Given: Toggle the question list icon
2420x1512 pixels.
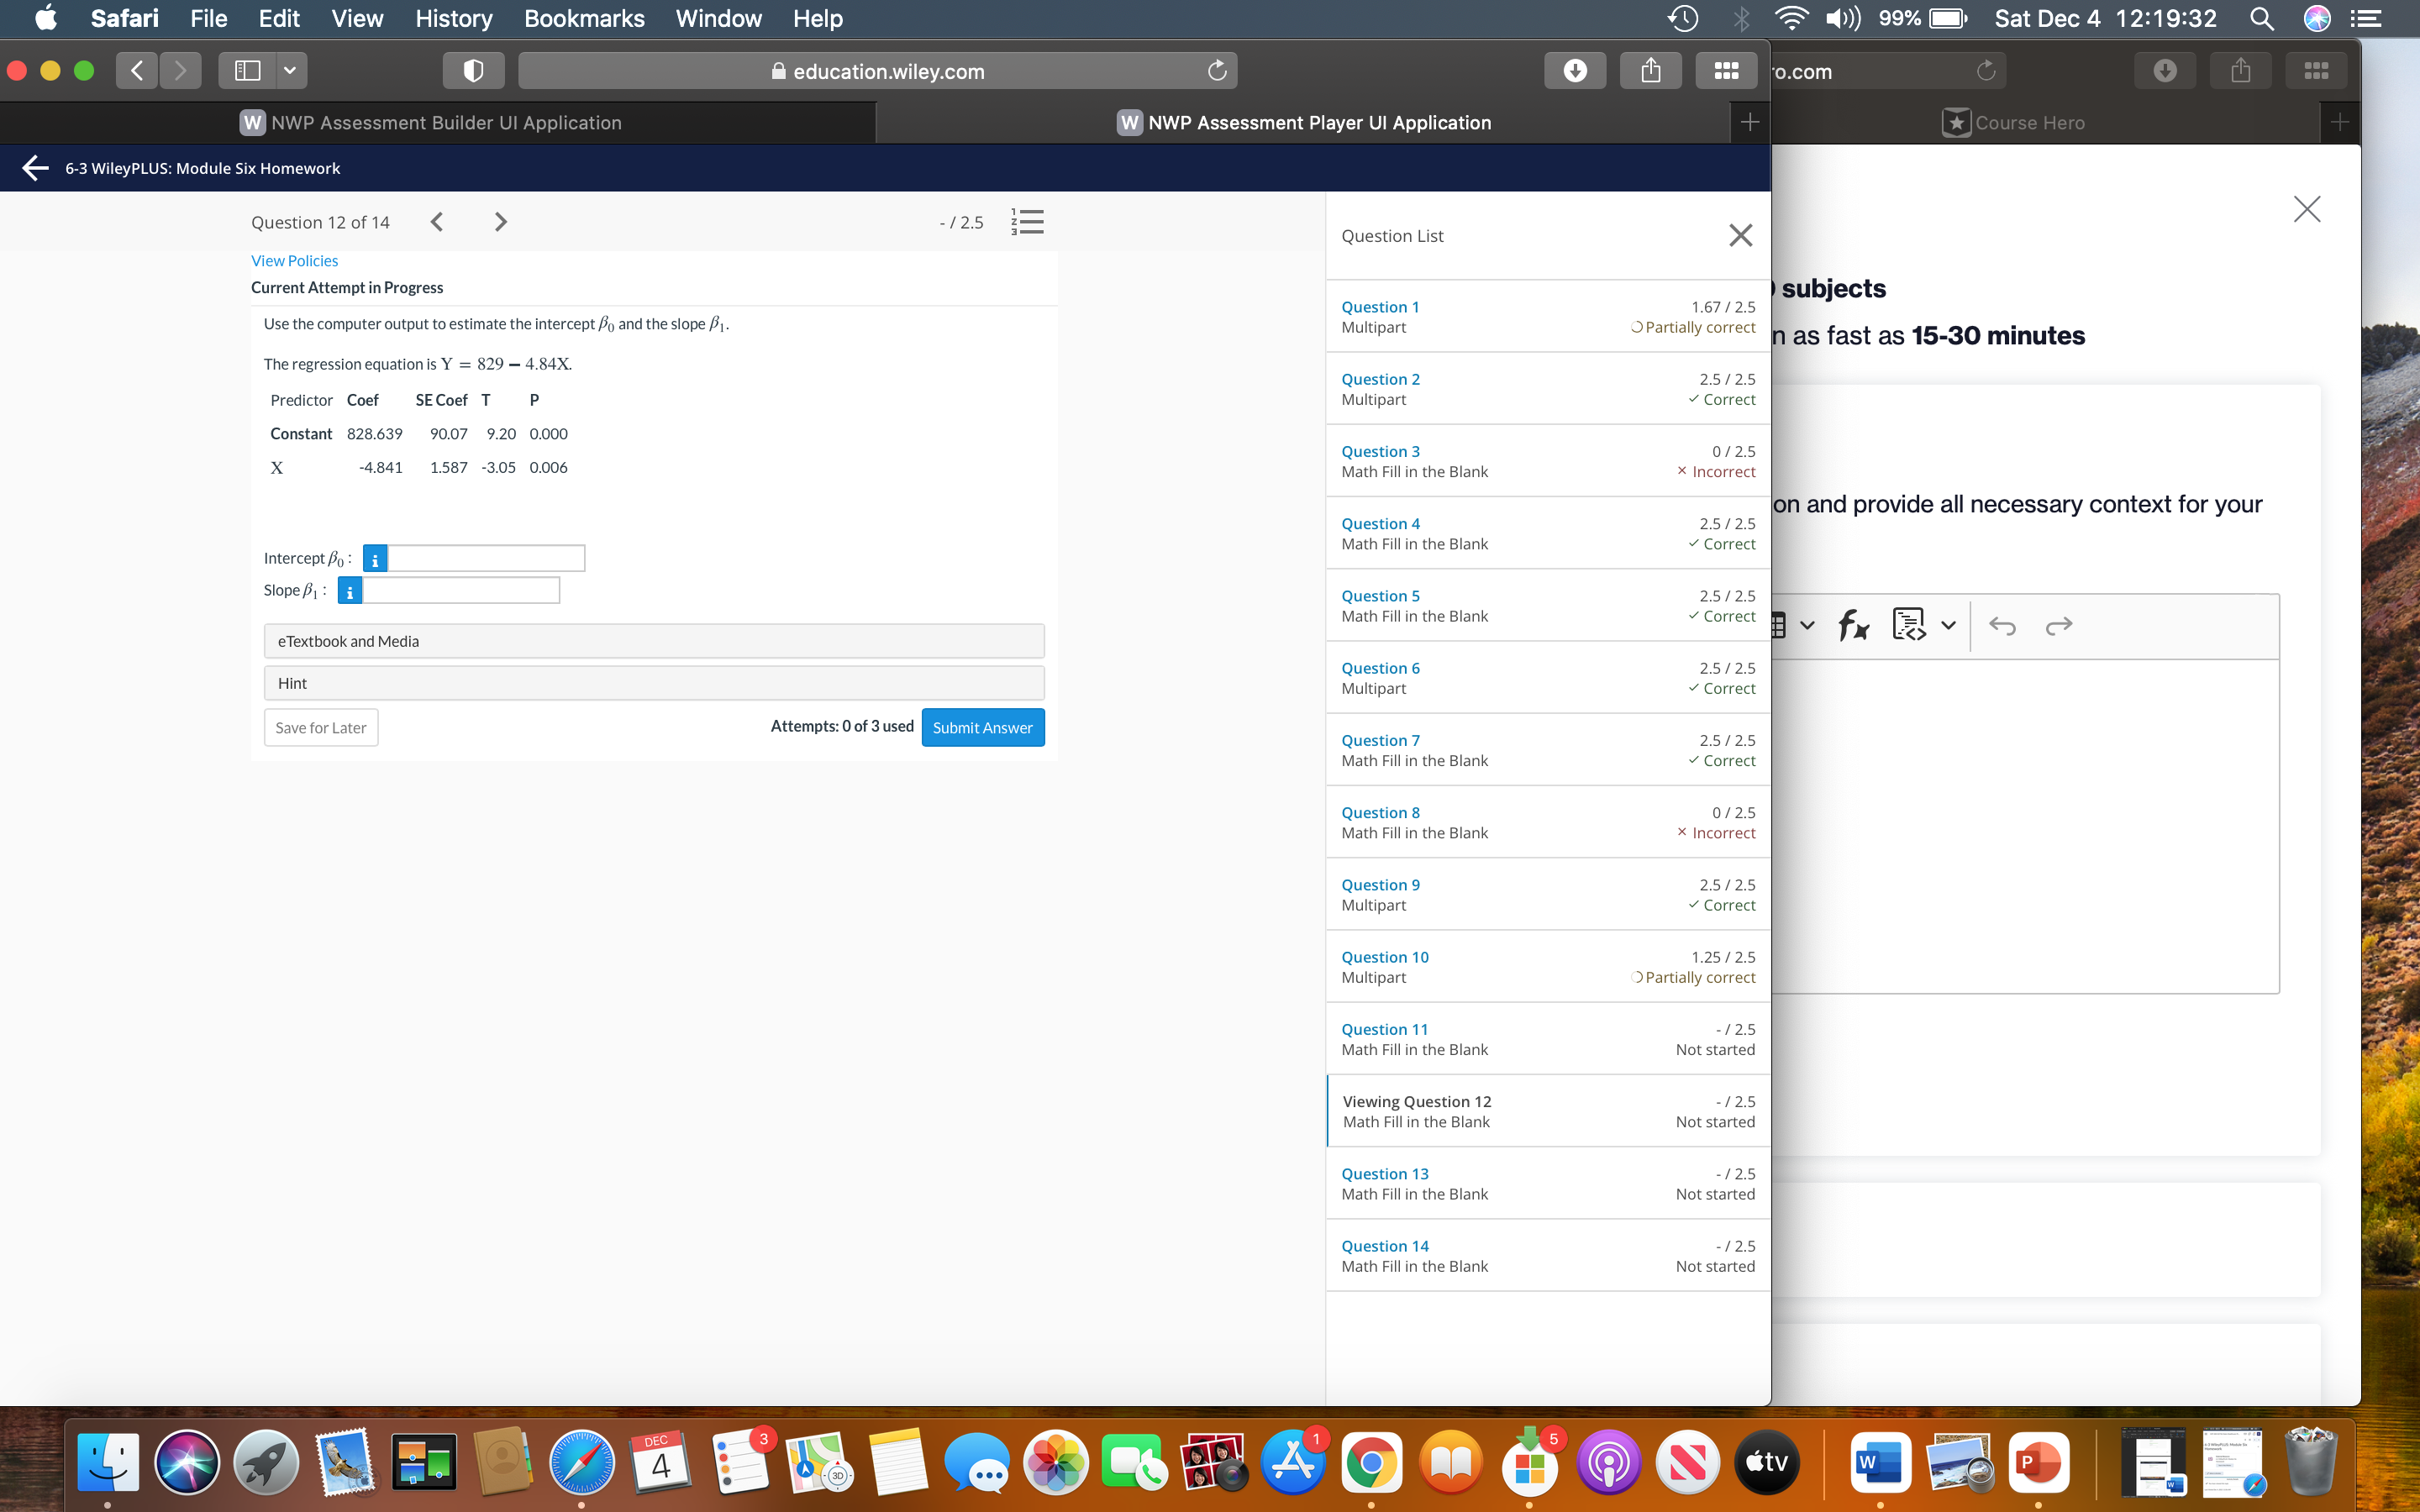Looking at the screenshot, I should [1027, 222].
